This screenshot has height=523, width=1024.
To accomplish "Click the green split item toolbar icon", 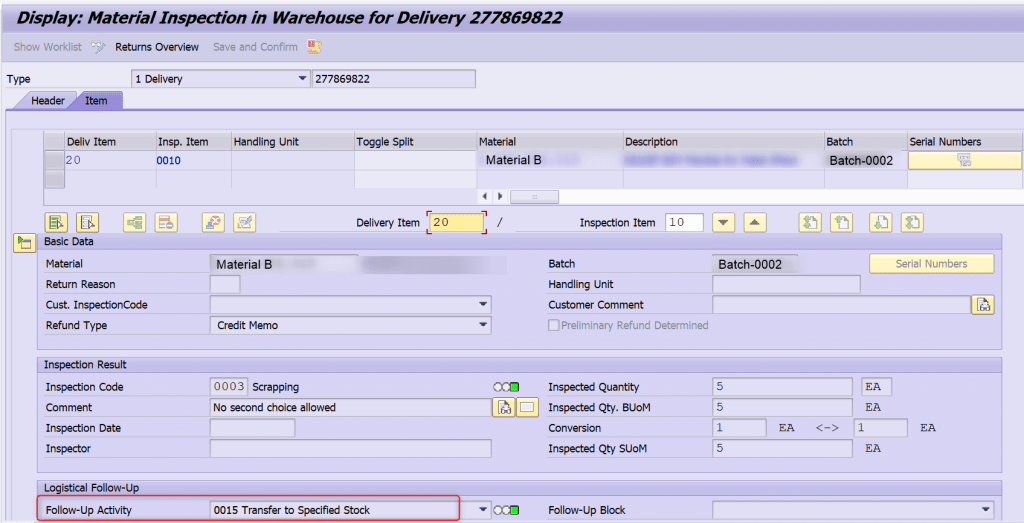I will click(135, 223).
